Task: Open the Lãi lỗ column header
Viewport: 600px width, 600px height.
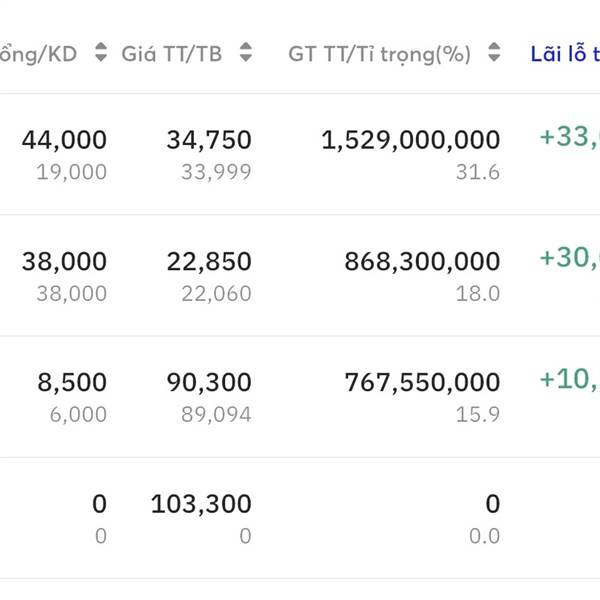Action: tap(565, 54)
